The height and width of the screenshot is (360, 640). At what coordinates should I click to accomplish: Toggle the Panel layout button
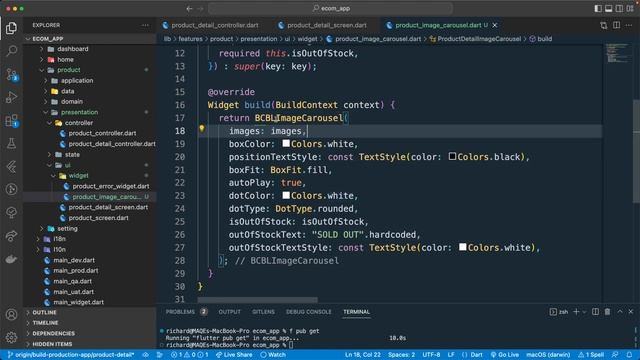tap(609, 8)
